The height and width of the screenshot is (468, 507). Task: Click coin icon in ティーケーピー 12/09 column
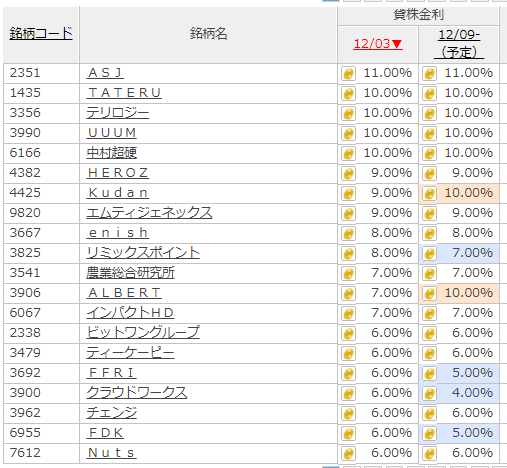[429, 354]
